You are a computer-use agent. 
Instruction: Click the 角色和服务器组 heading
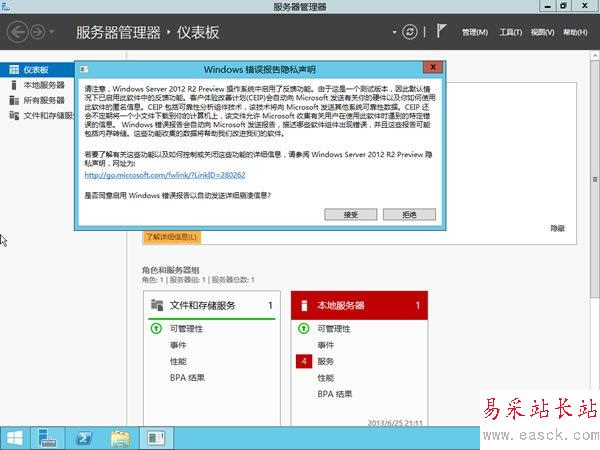pyautogui.click(x=171, y=270)
